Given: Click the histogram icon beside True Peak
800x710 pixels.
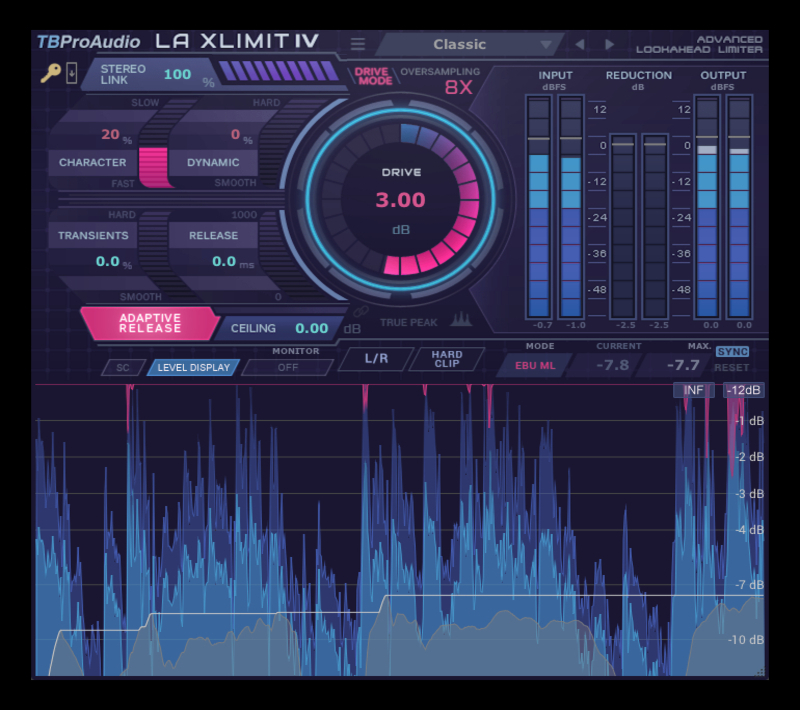Looking at the screenshot, I should point(461,319).
